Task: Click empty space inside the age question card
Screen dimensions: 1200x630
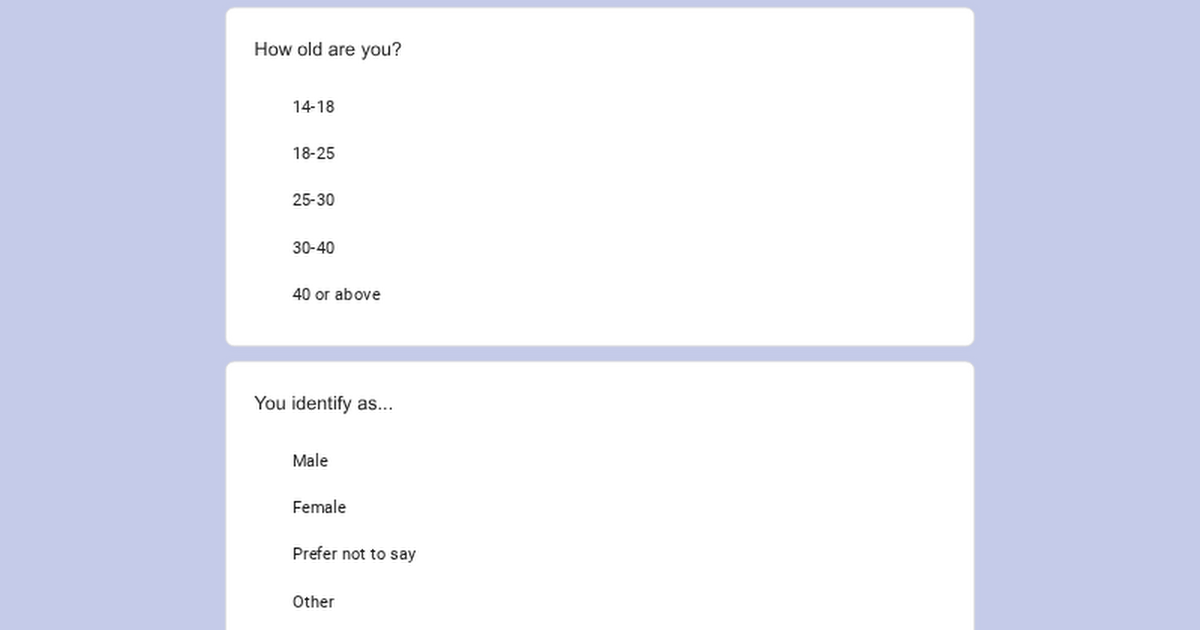Action: pyautogui.click(x=700, y=200)
